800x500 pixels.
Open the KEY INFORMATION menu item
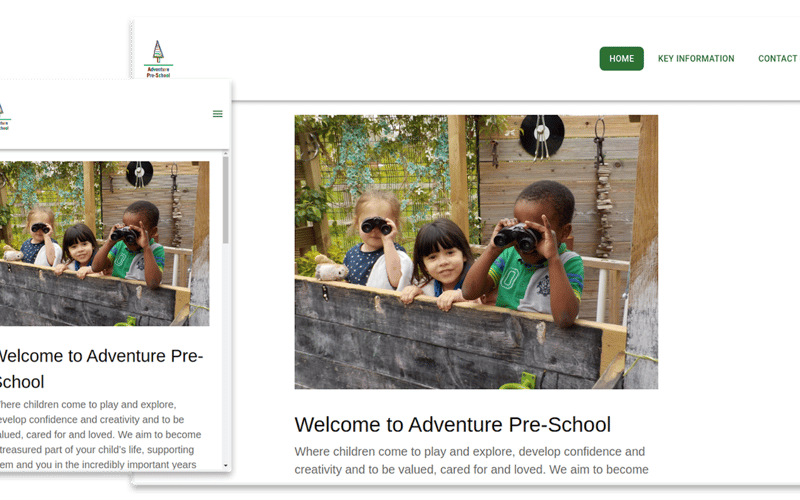pyautogui.click(x=696, y=59)
